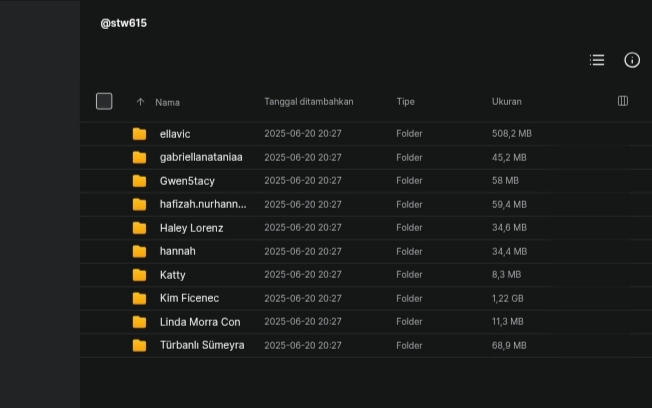Select the 68,9 MB size cell

click(509, 346)
